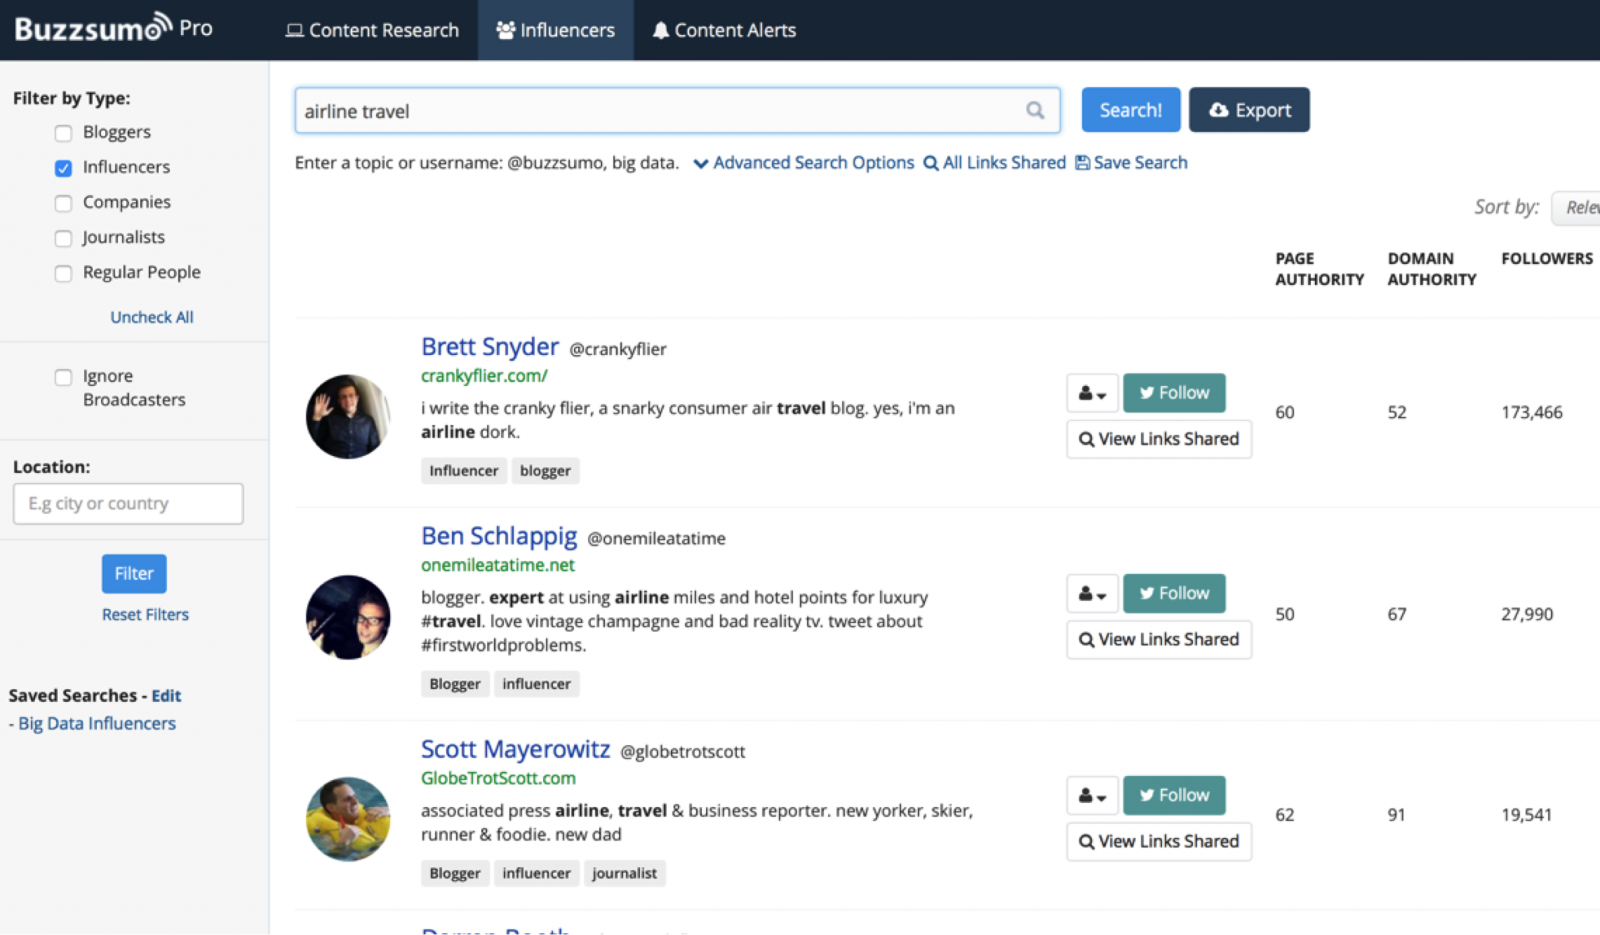Select the search magnifier in the topic field
The image size is (1600, 935).
[x=1035, y=110]
